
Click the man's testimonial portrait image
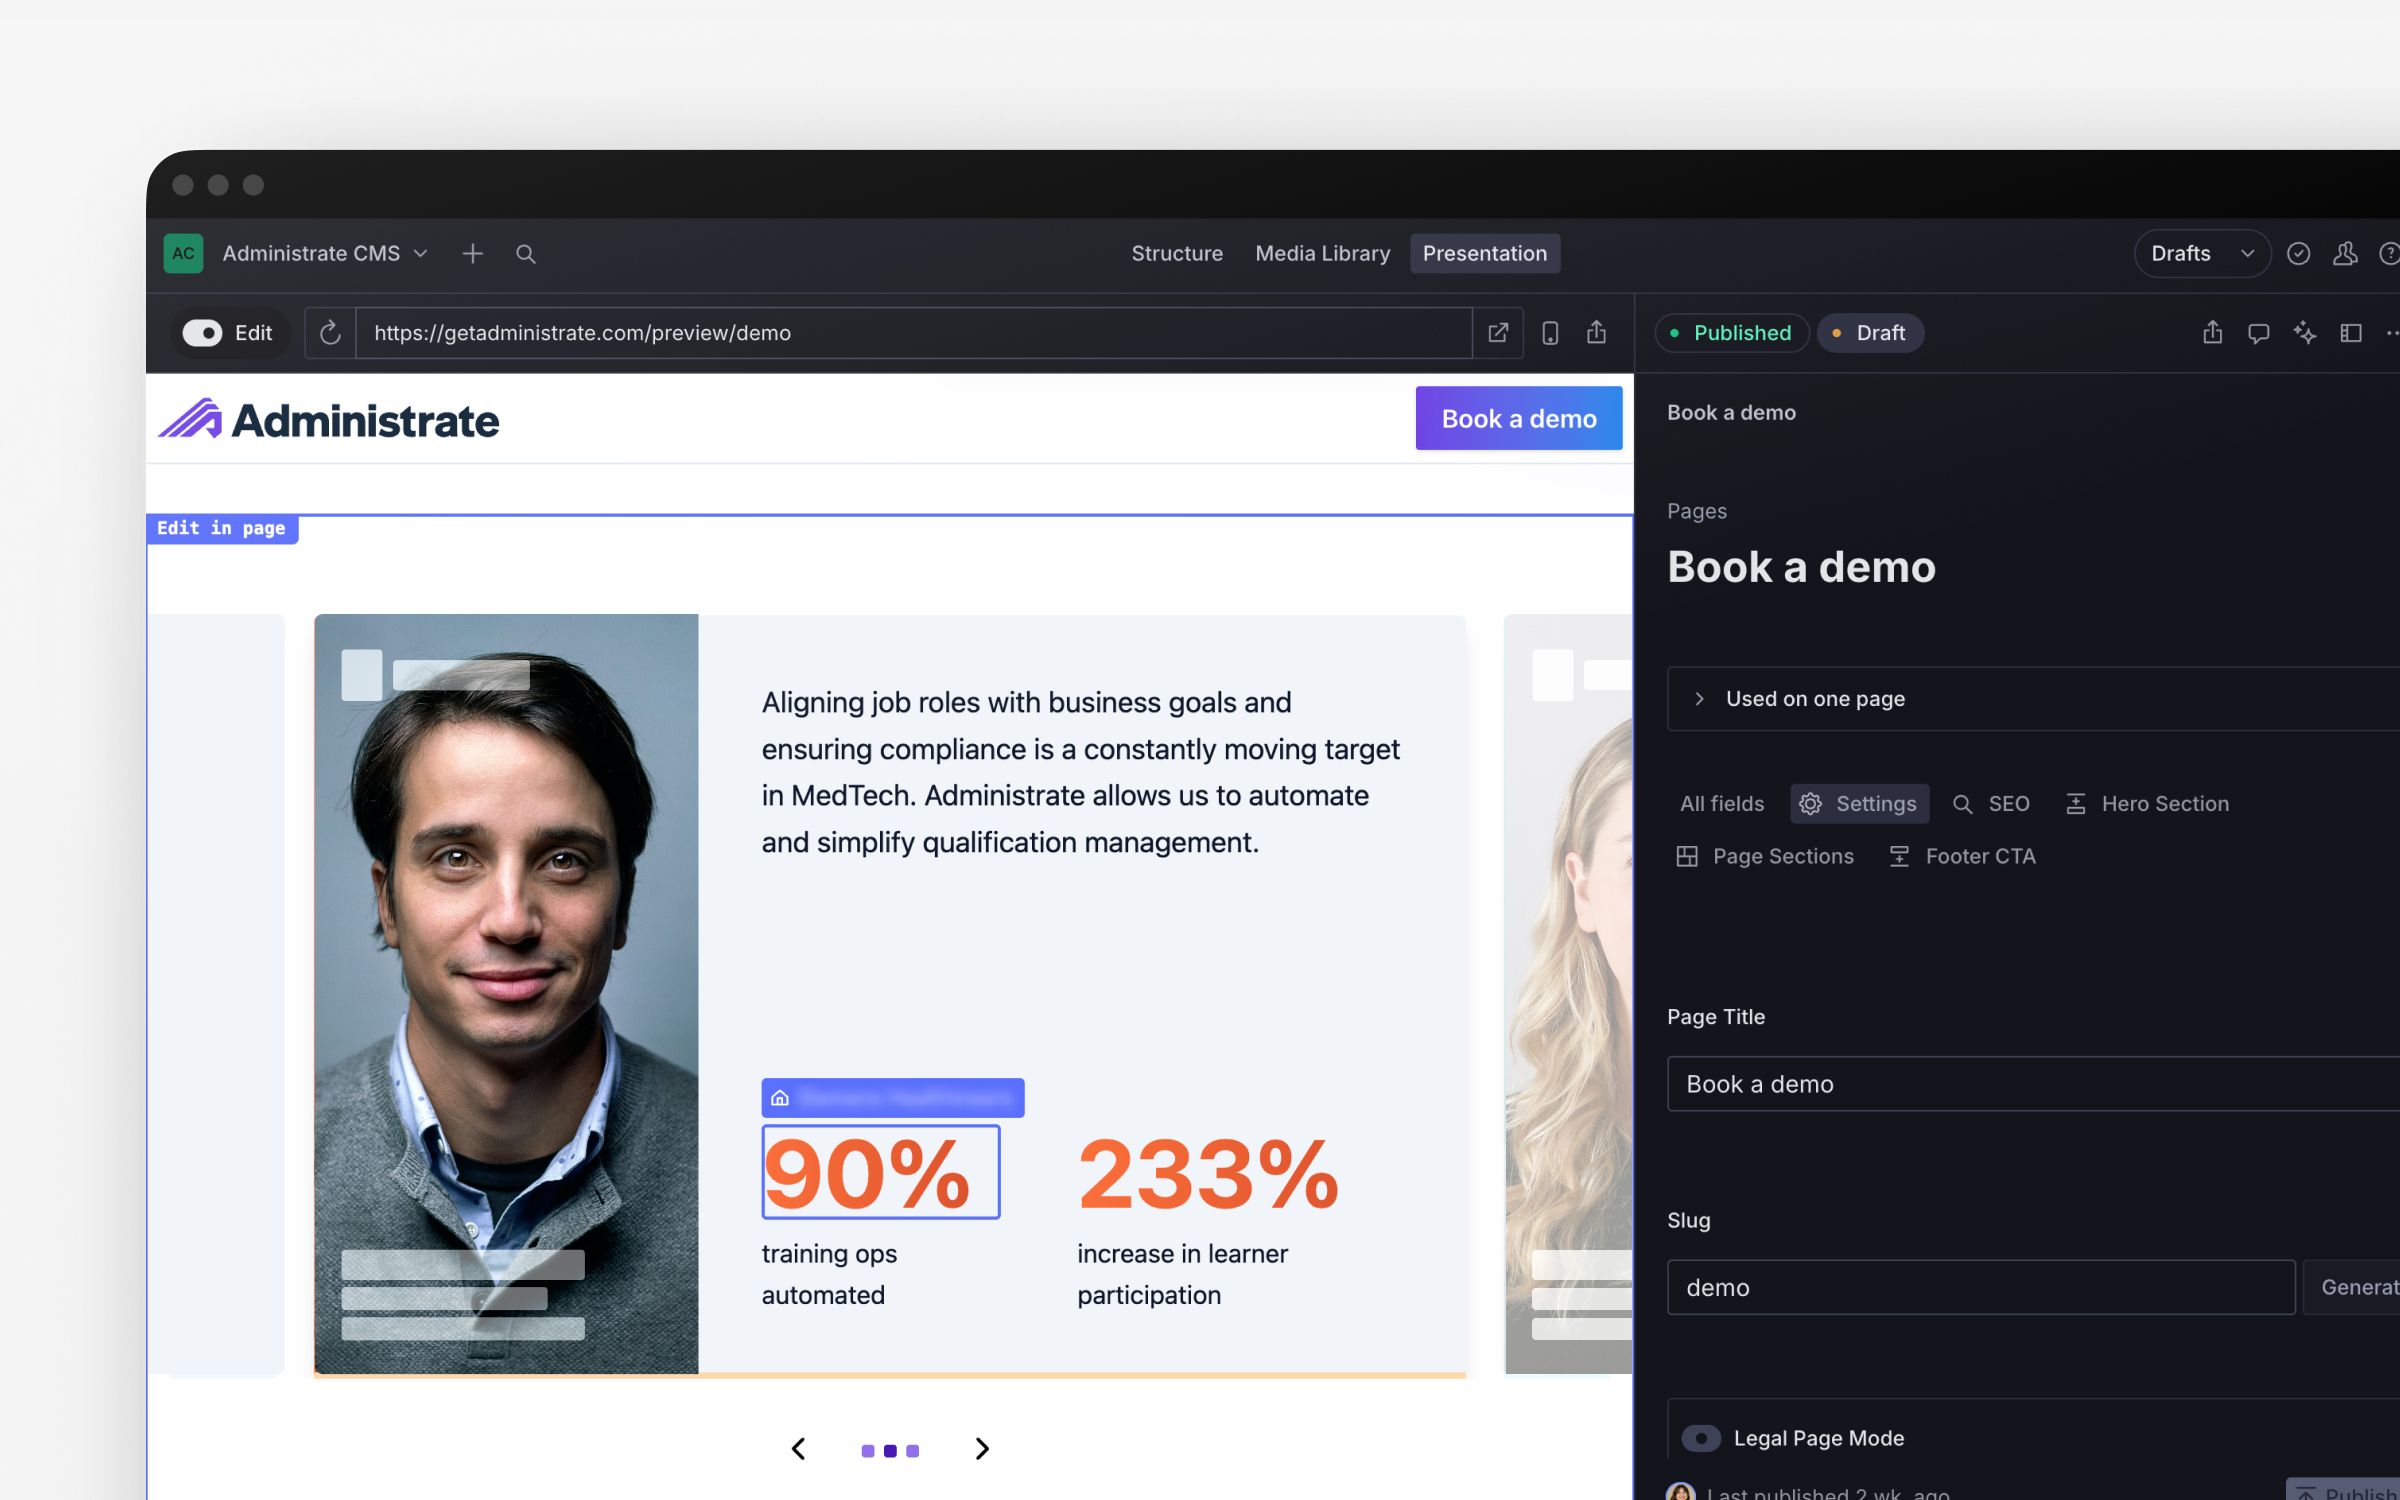coord(507,994)
